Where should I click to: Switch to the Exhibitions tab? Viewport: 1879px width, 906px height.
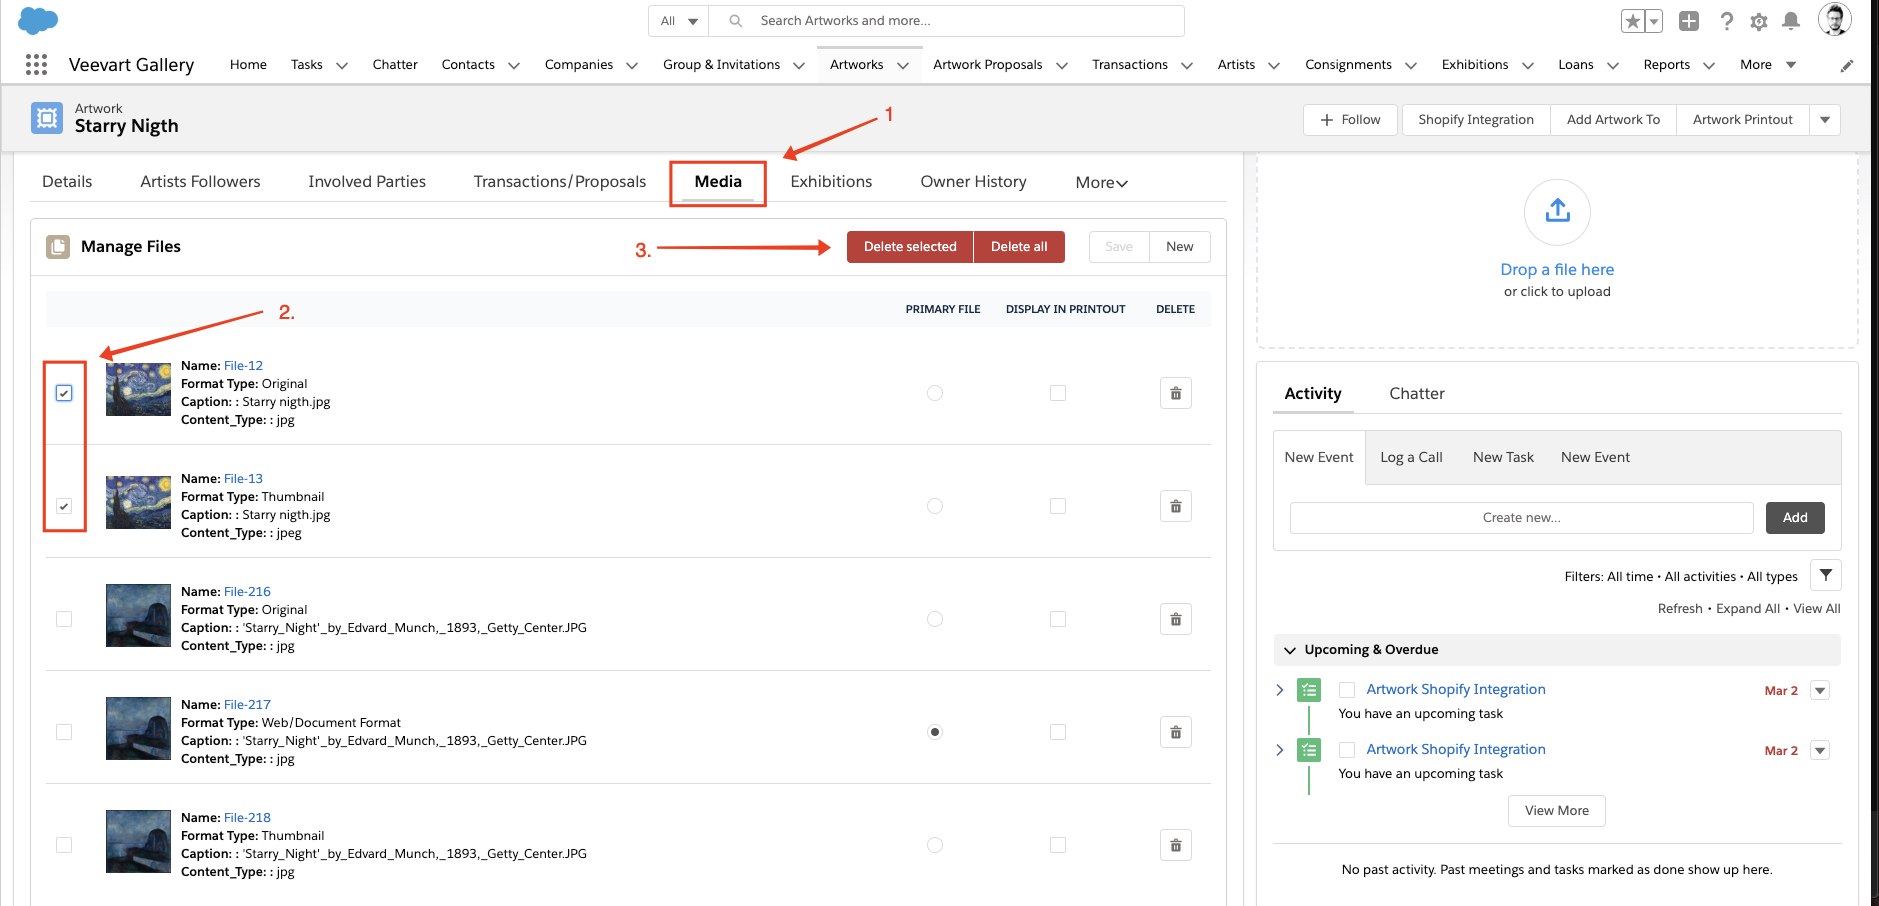point(831,181)
